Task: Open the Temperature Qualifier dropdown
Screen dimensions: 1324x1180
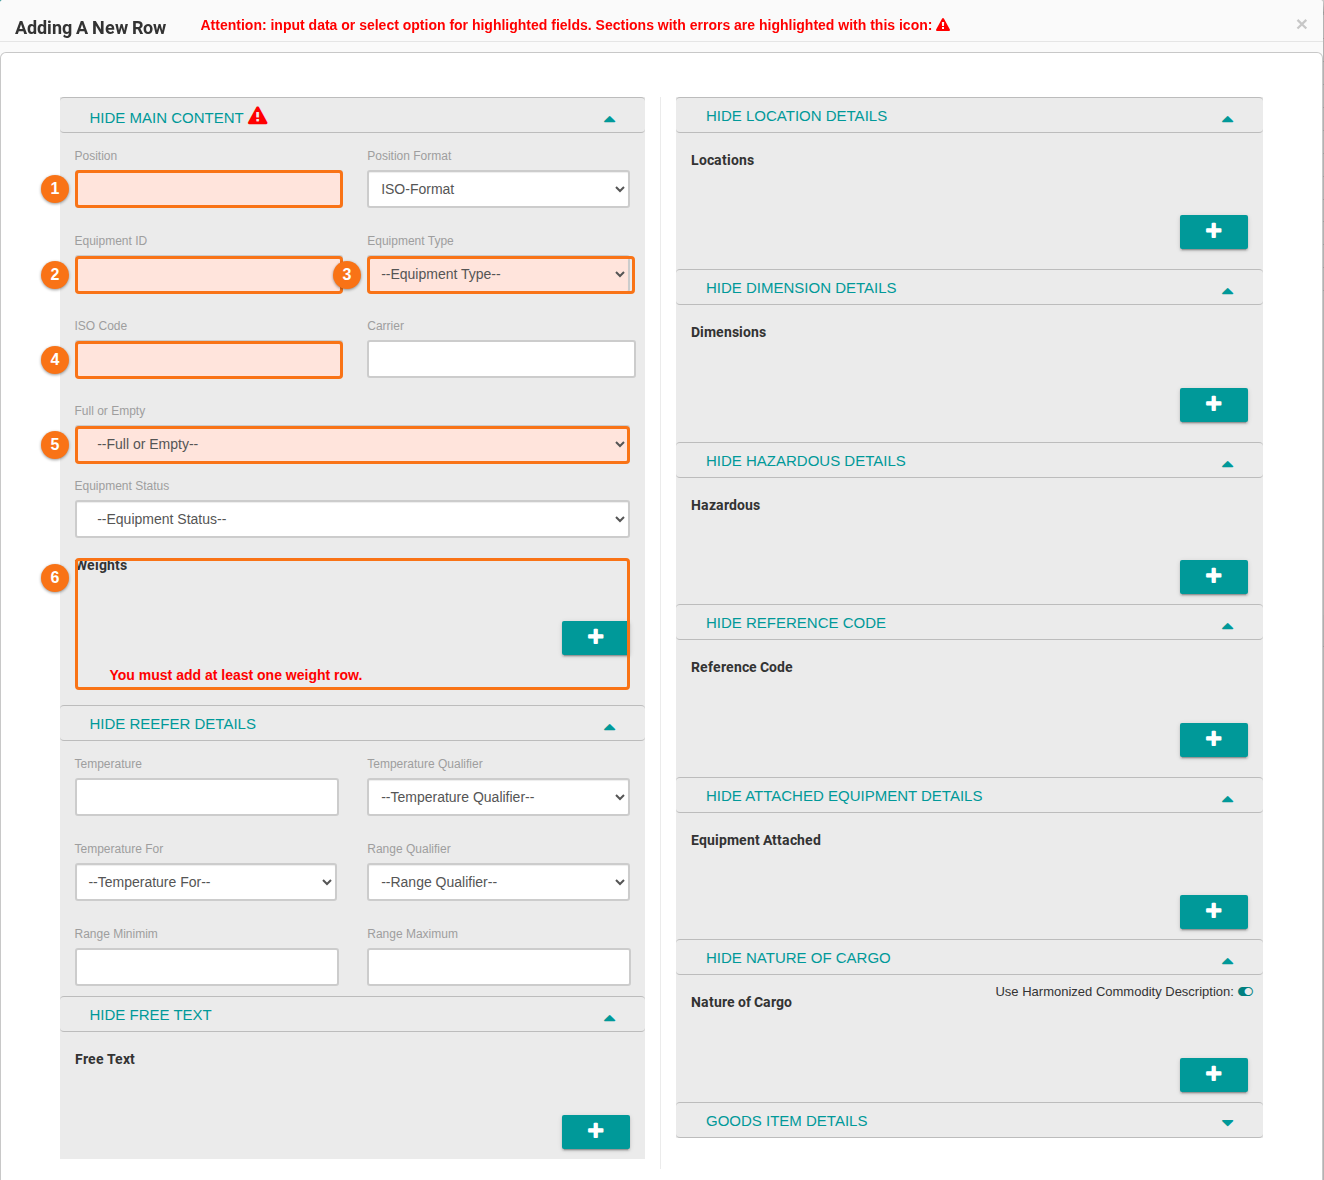Action: click(498, 797)
